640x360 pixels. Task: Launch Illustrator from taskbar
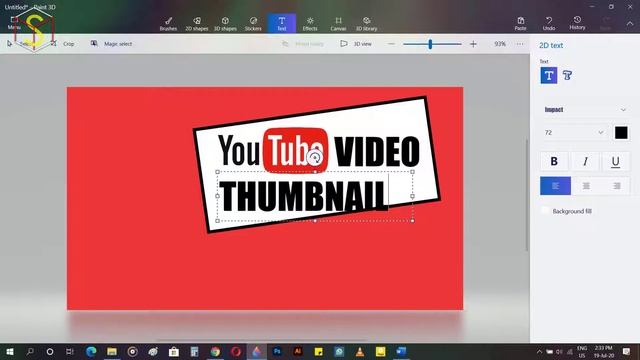point(298,351)
